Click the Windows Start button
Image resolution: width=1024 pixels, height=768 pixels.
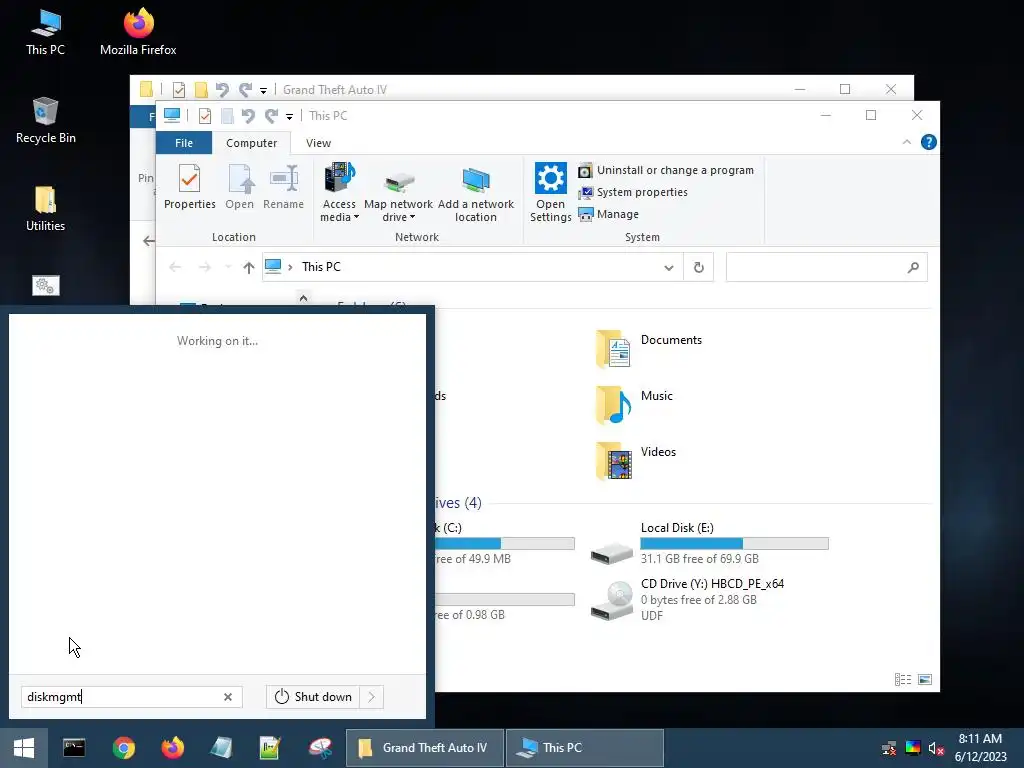(24, 748)
